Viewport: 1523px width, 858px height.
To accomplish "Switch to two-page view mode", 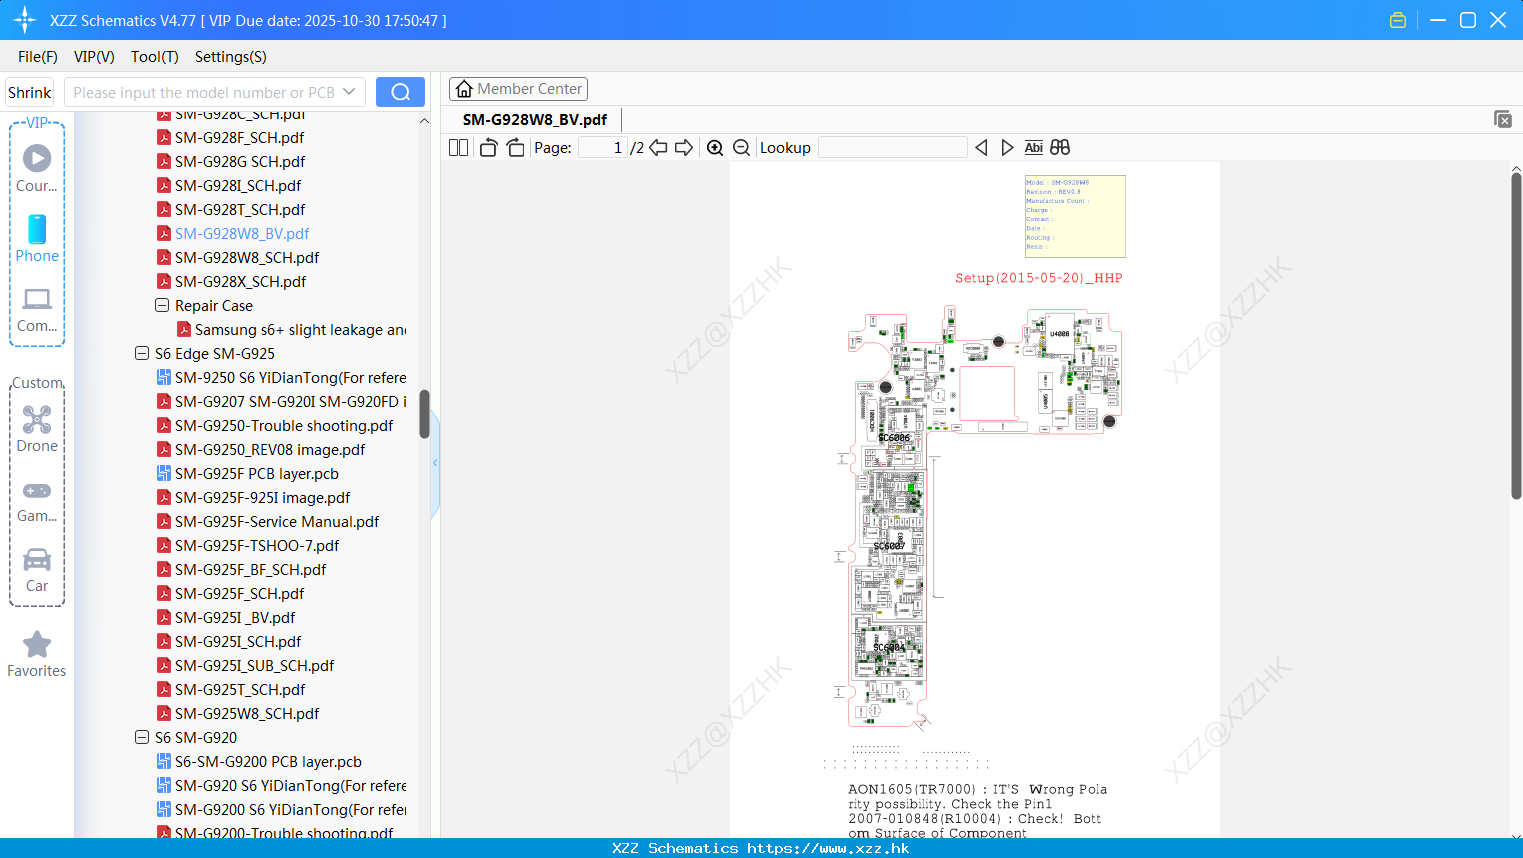I will point(457,147).
